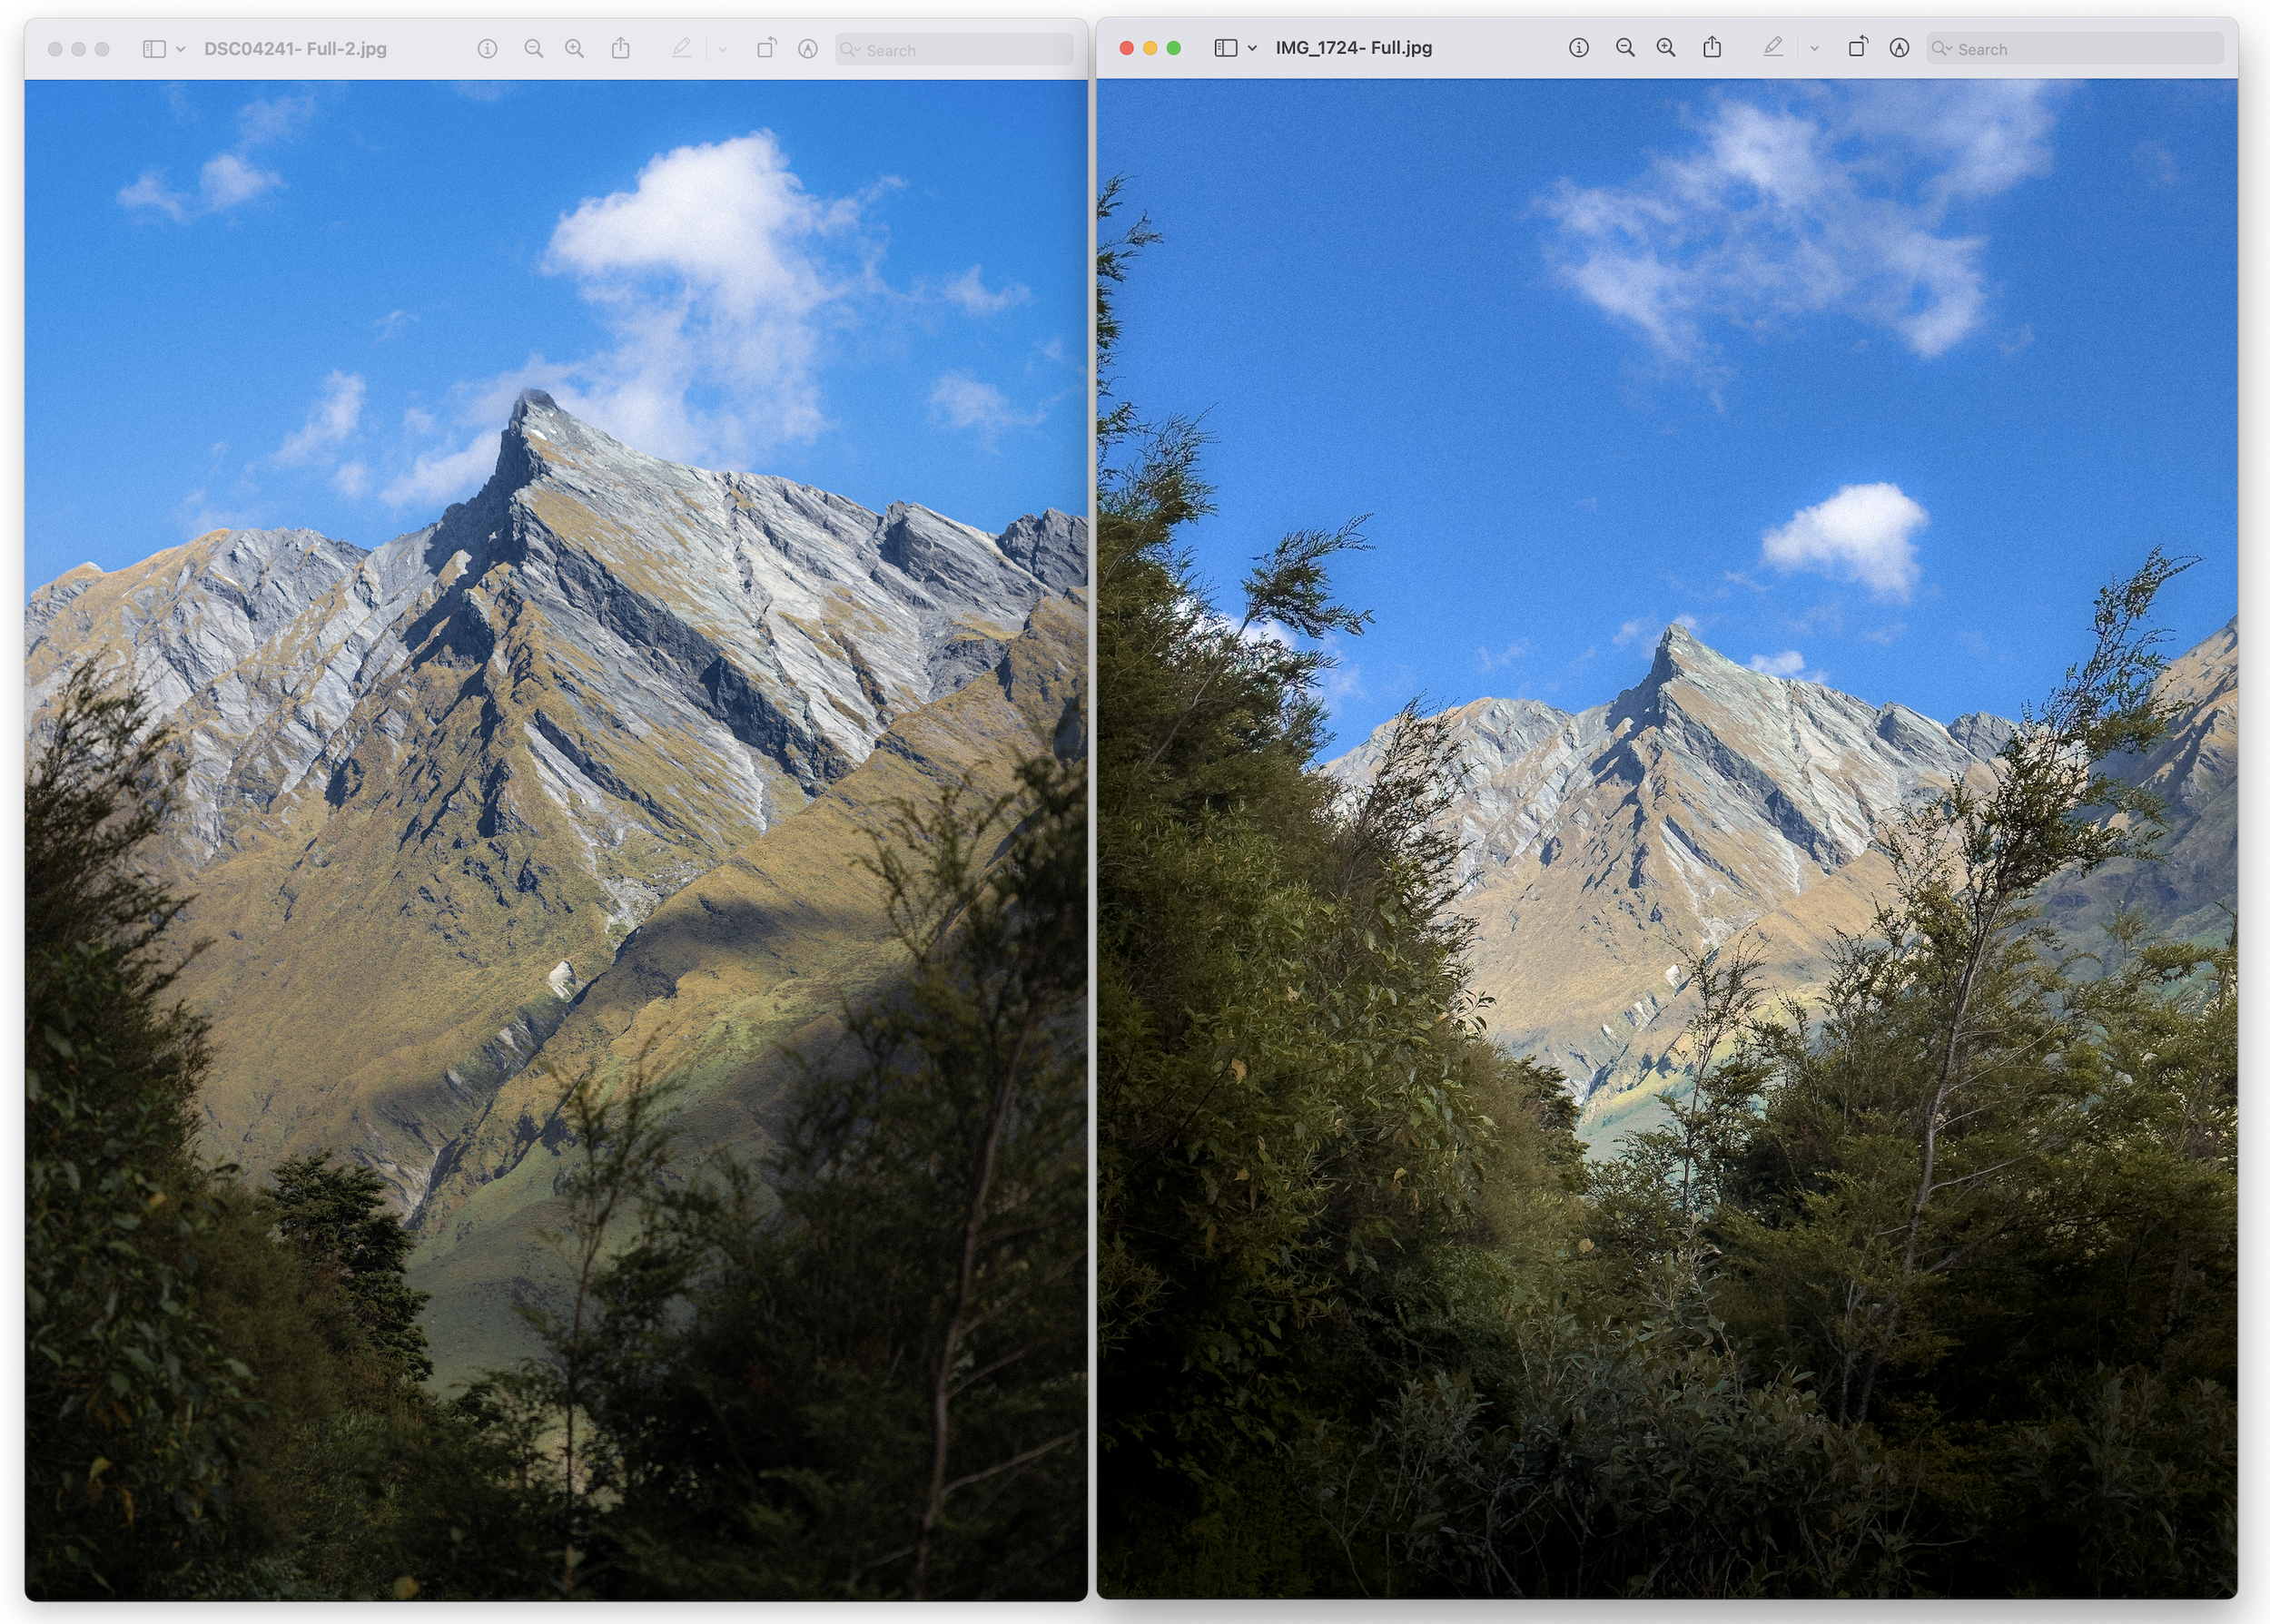Rotate IMG_1724 image with rotate icon

pyautogui.click(x=1857, y=47)
